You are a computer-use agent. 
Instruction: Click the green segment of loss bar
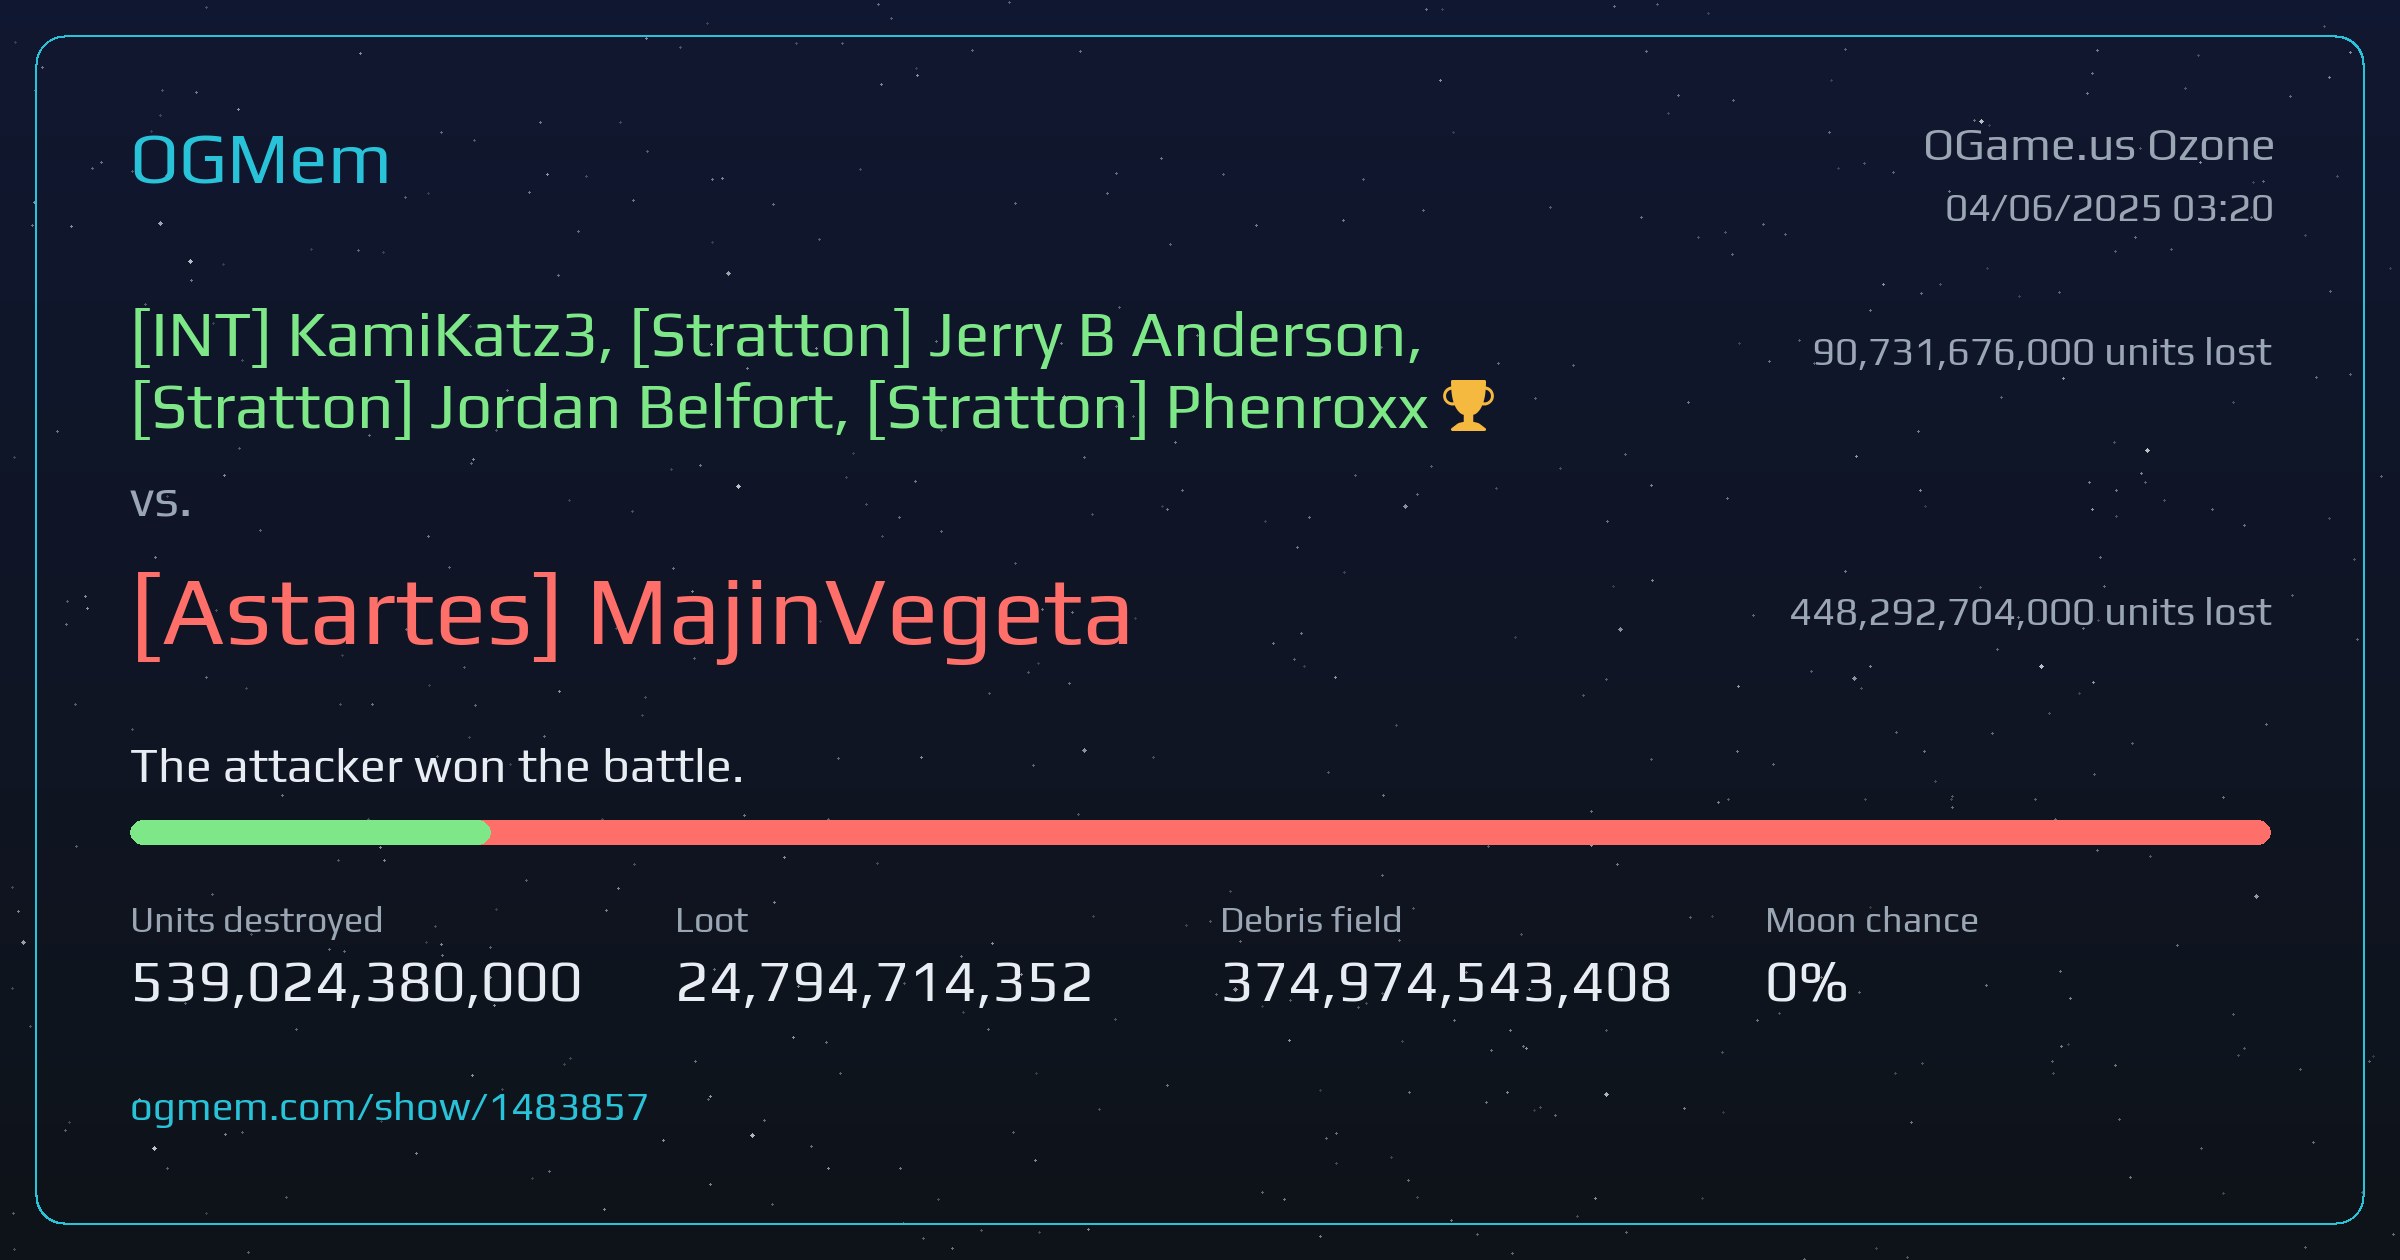coord(310,832)
